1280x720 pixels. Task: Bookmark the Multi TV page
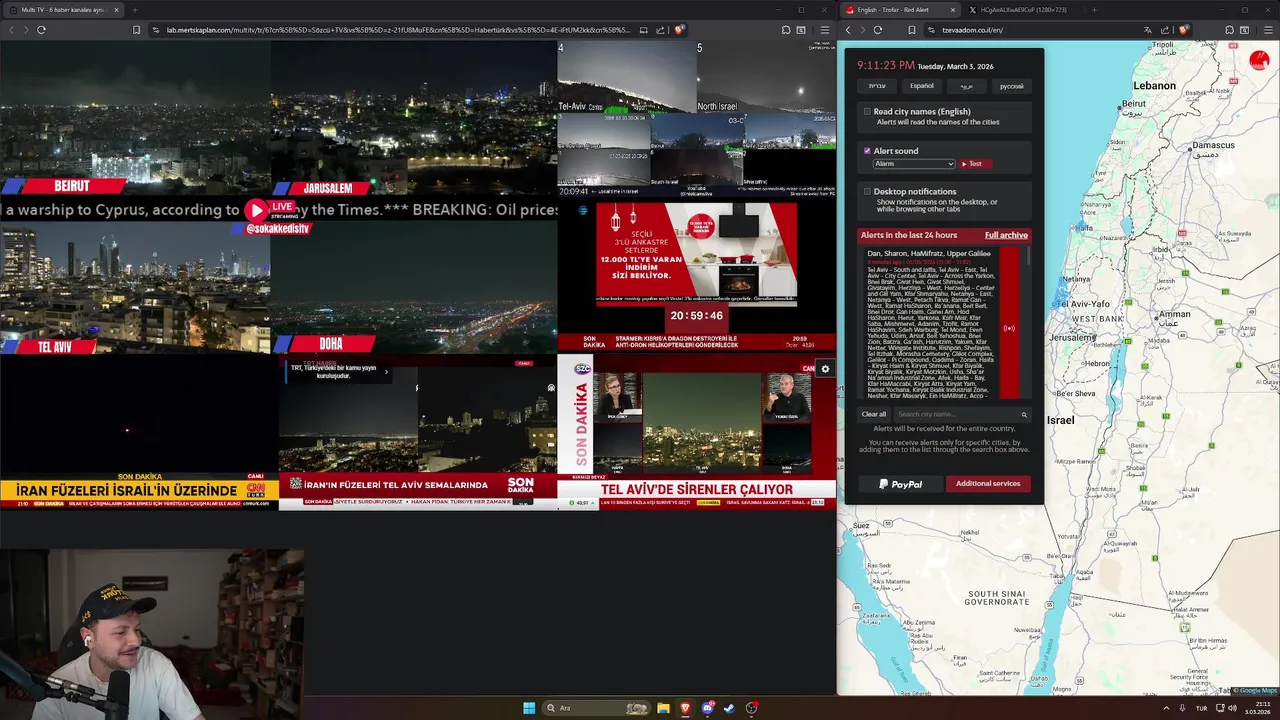click(136, 30)
